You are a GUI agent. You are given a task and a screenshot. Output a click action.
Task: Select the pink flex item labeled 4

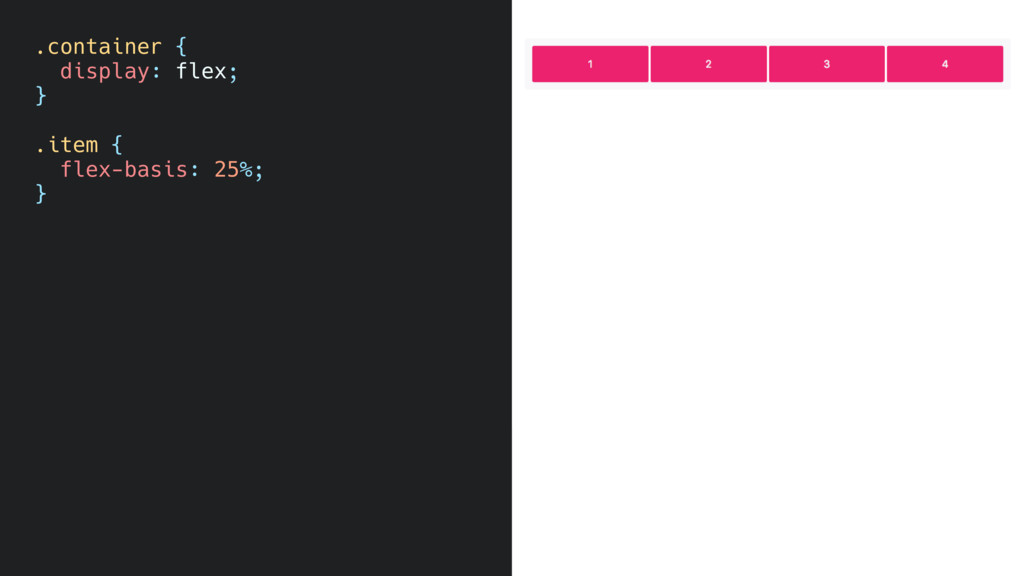tap(945, 64)
